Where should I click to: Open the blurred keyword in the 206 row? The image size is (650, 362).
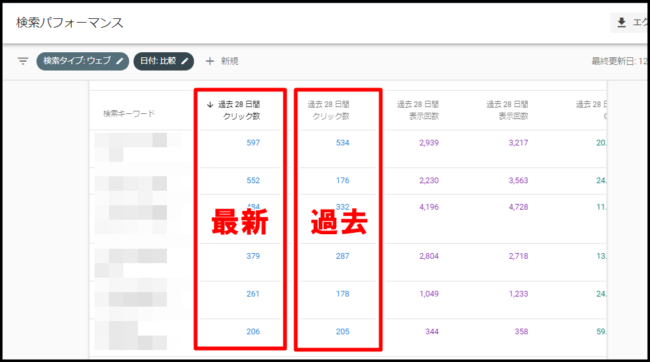(x=131, y=335)
